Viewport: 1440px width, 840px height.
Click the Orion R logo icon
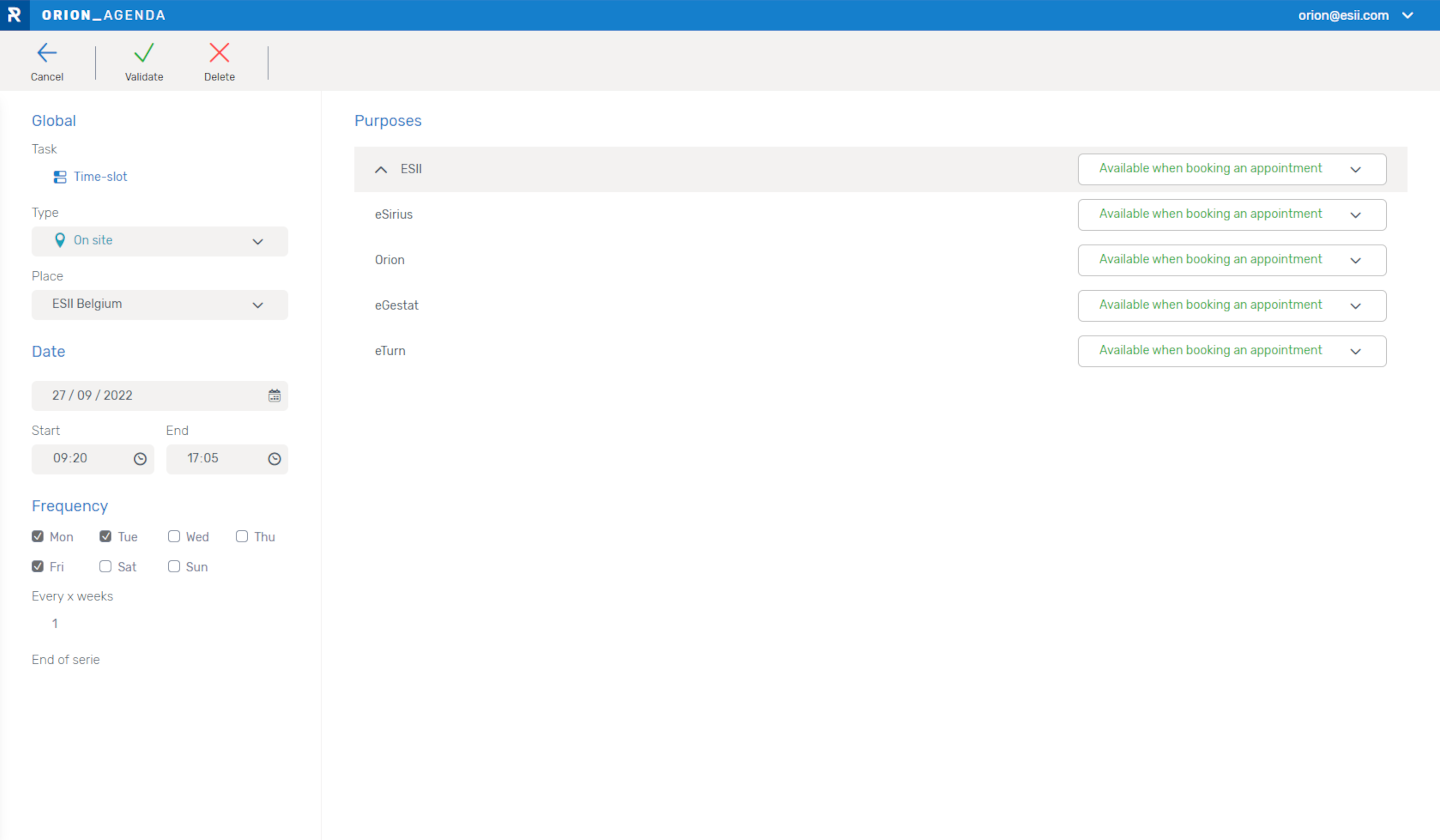tap(15, 15)
